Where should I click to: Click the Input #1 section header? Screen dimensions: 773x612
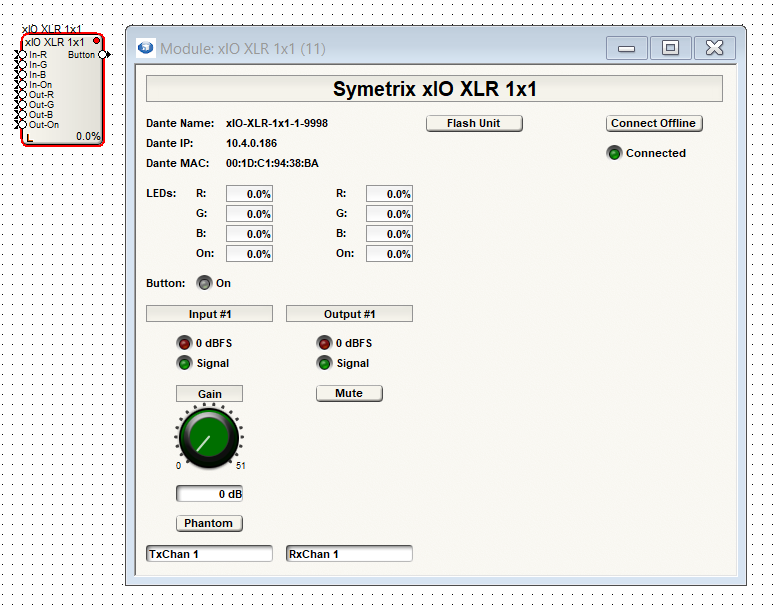click(209, 314)
